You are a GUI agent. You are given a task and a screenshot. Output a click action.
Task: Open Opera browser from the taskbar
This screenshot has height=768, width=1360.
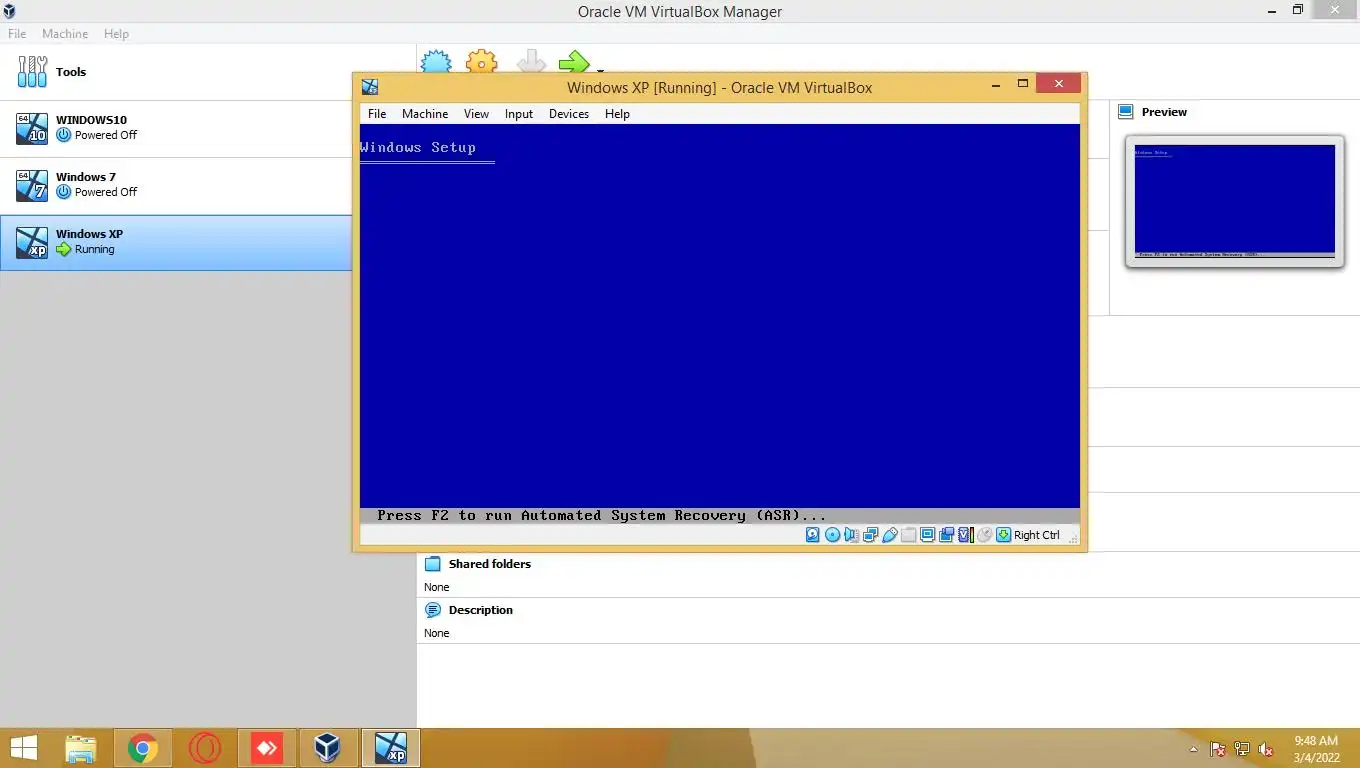click(205, 748)
